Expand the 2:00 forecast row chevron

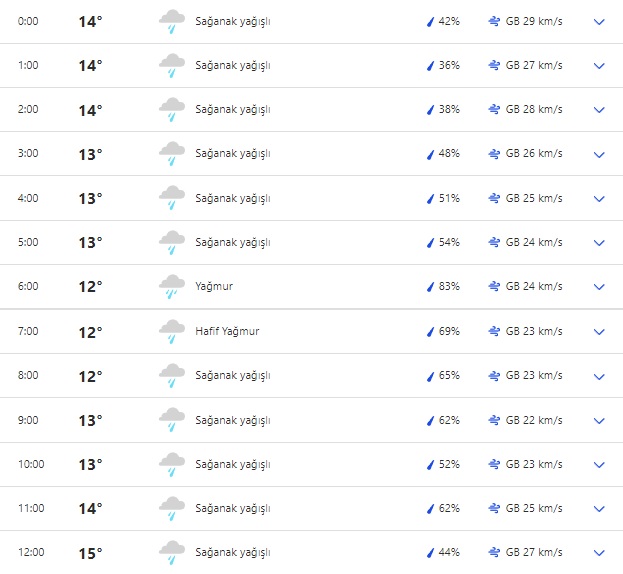tap(599, 110)
